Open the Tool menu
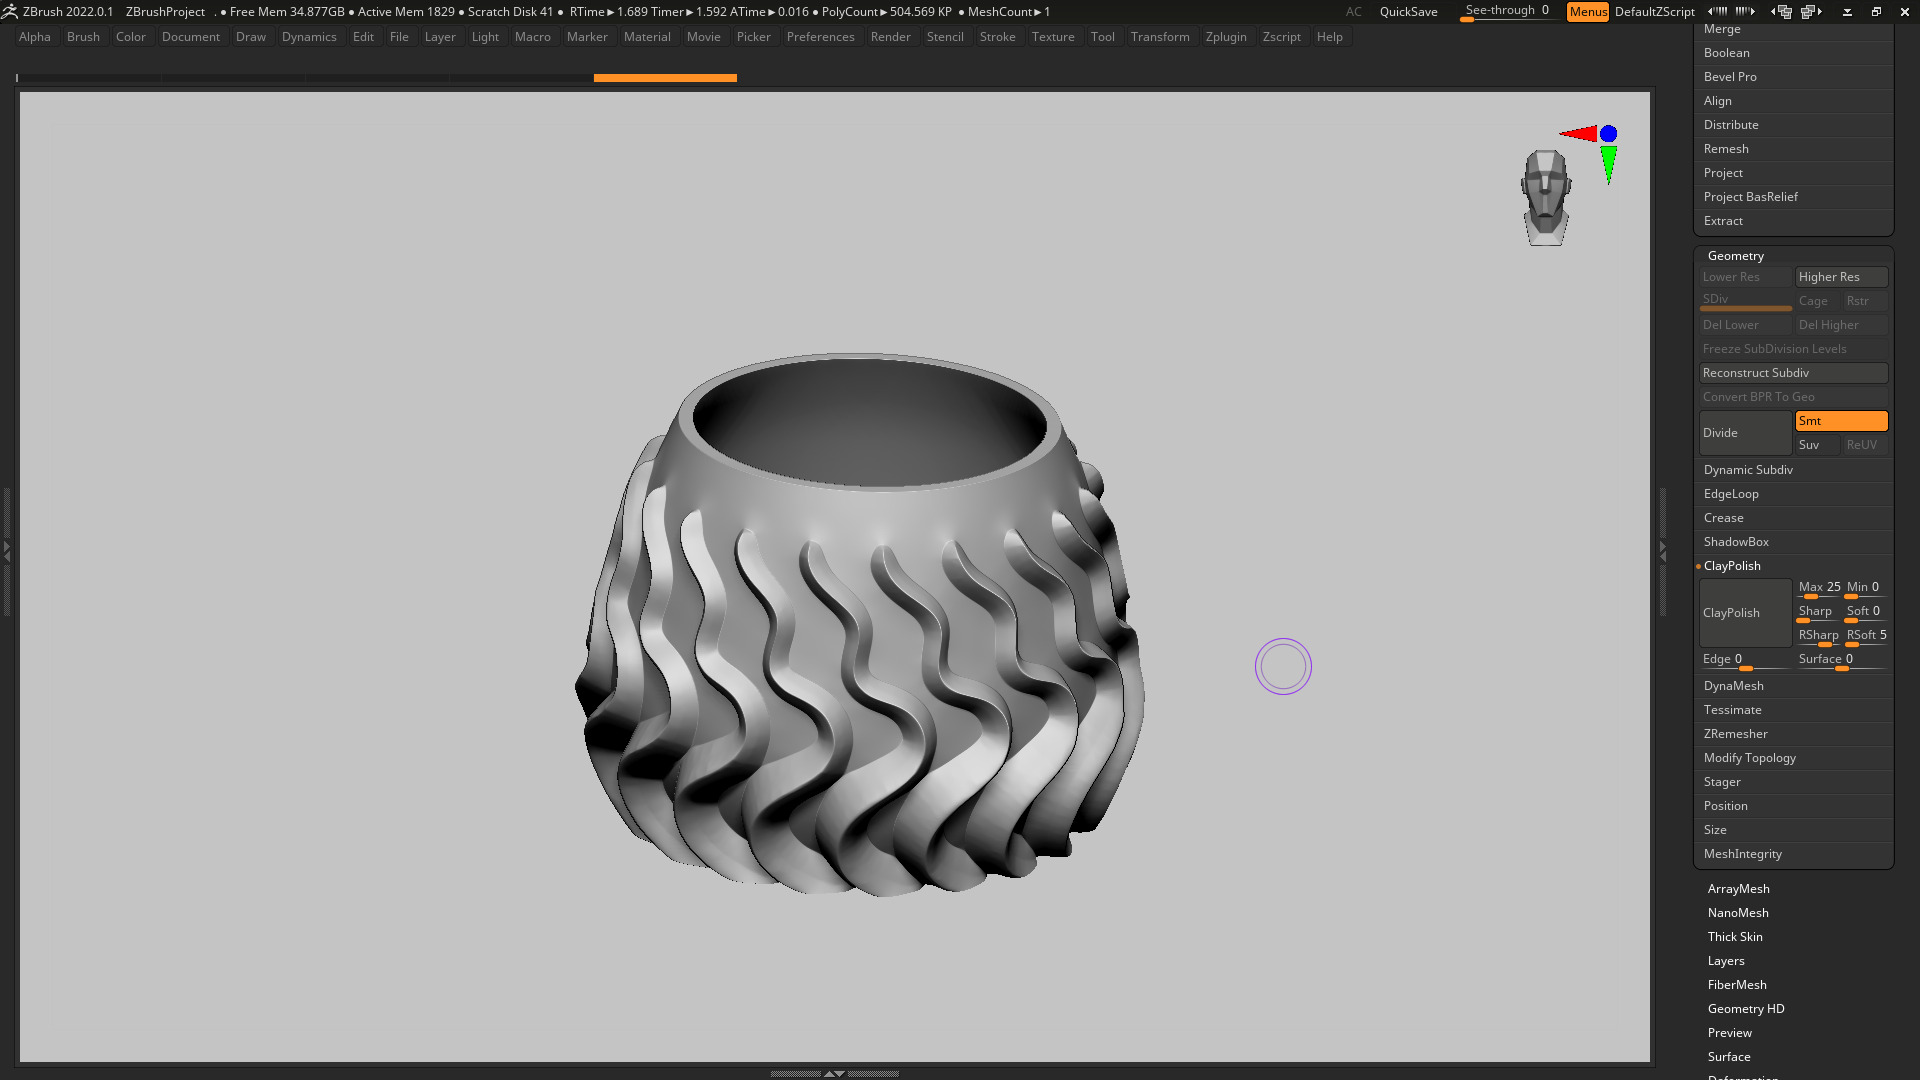 [x=1102, y=37]
